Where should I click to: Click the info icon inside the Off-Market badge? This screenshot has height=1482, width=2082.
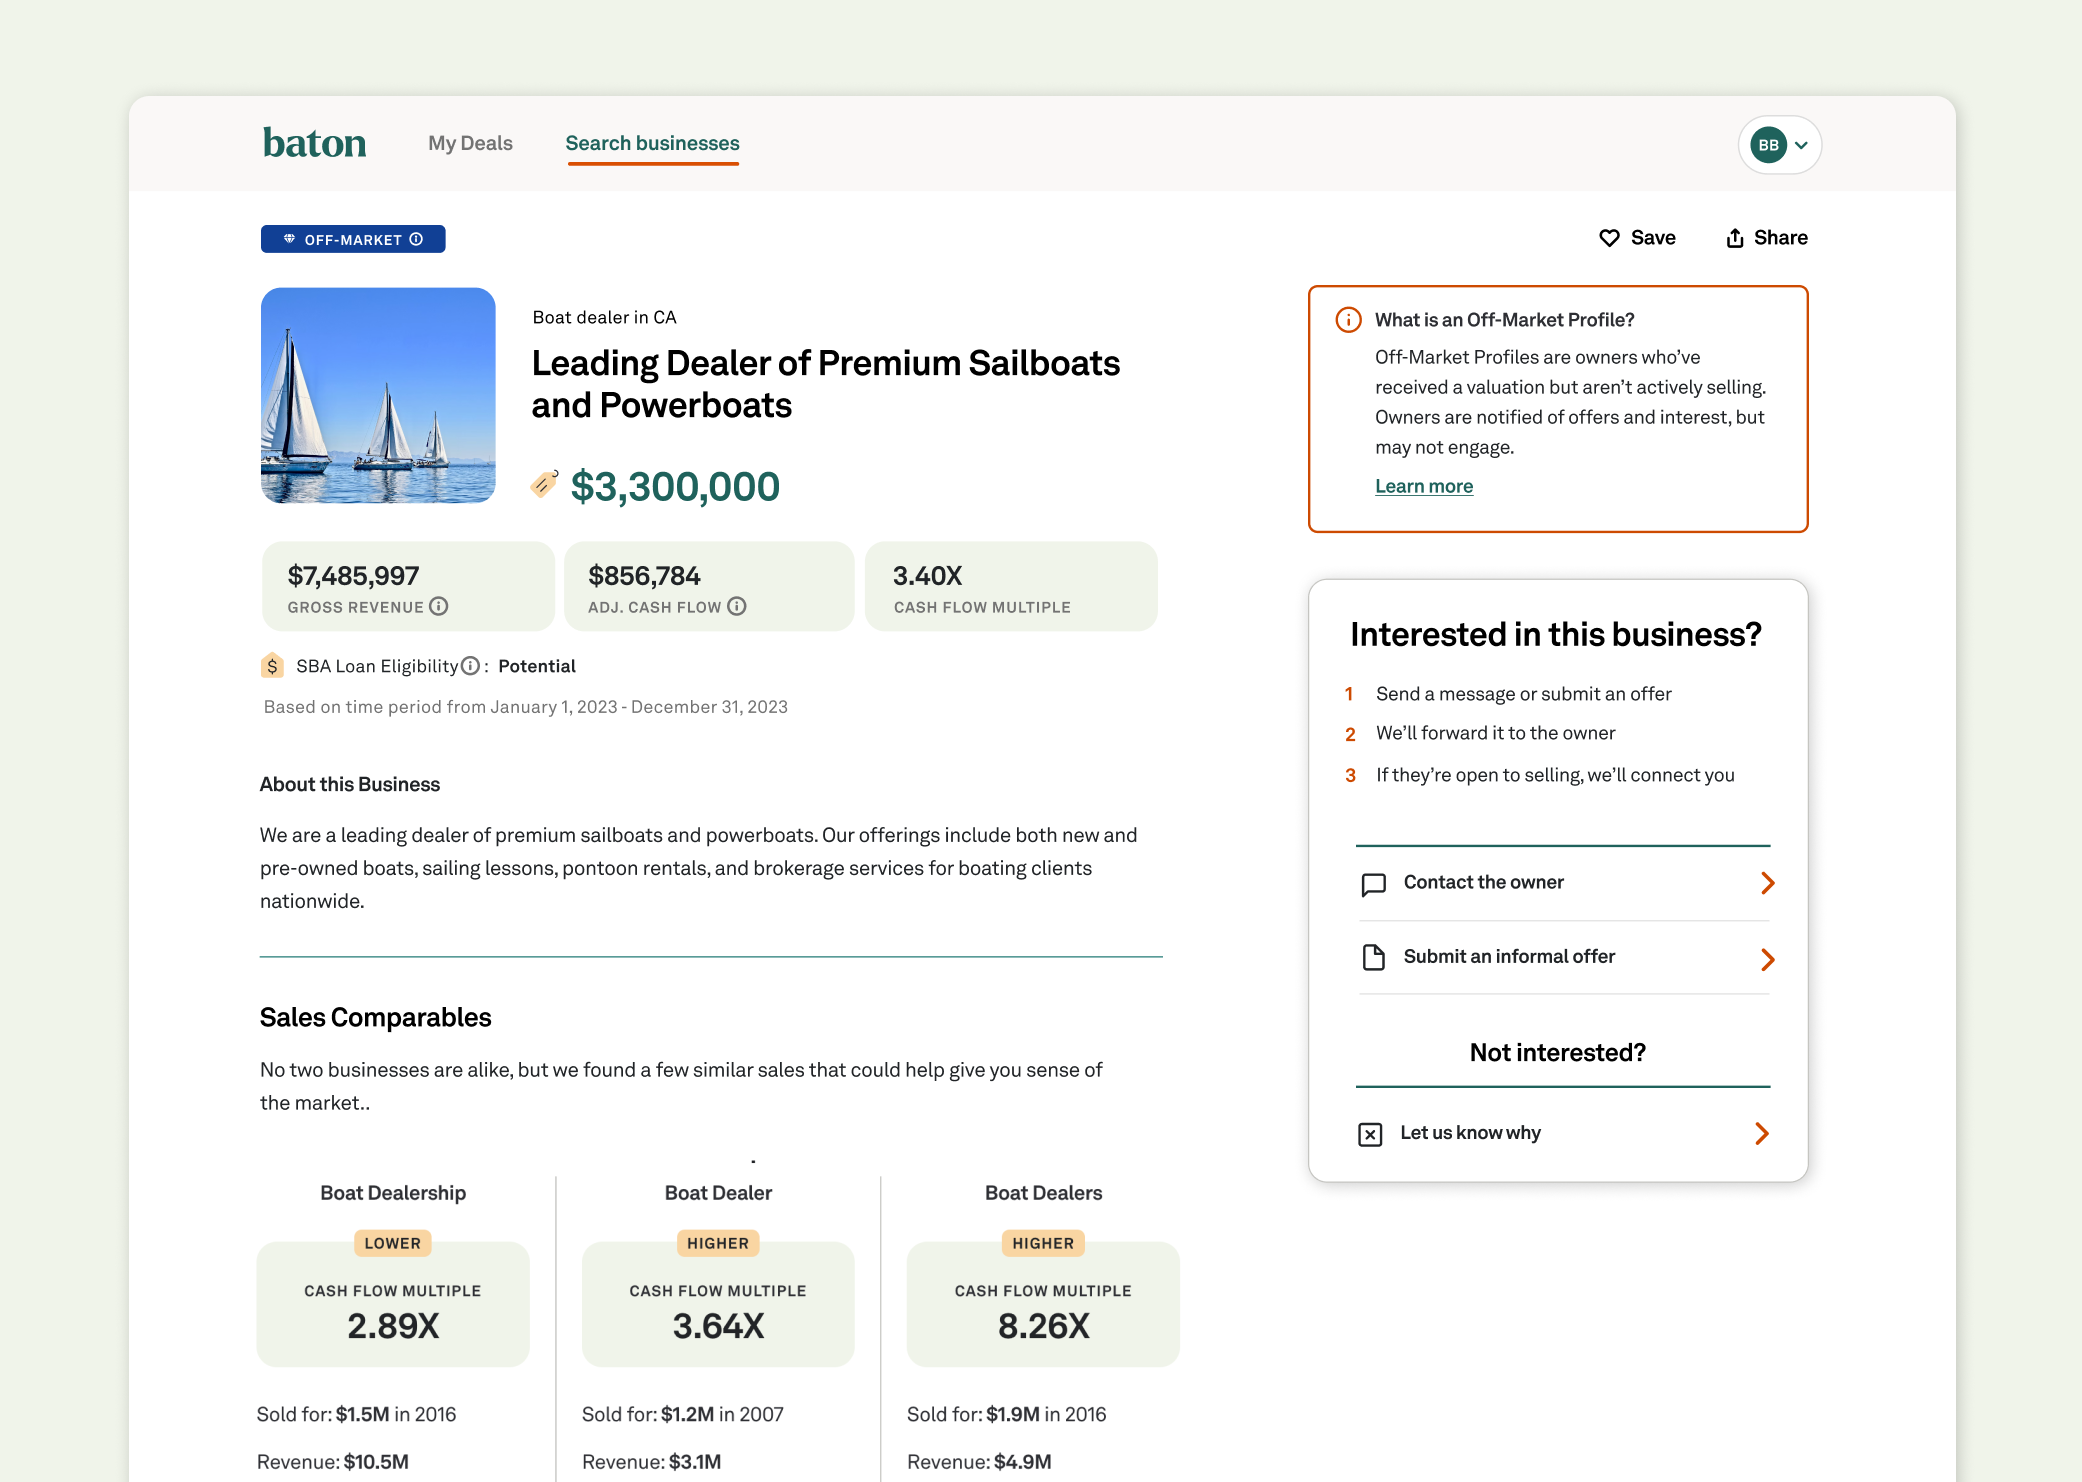click(417, 238)
